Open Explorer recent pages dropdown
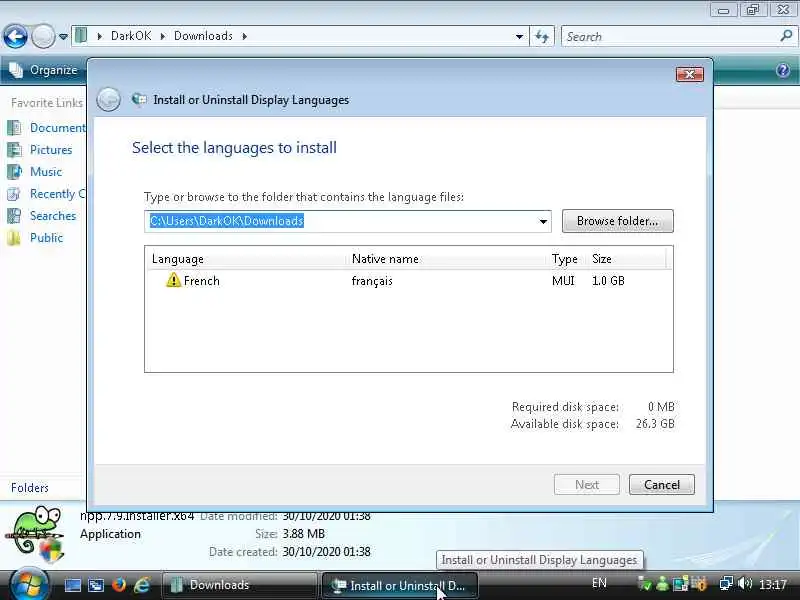The height and width of the screenshot is (600, 800). tap(63, 37)
